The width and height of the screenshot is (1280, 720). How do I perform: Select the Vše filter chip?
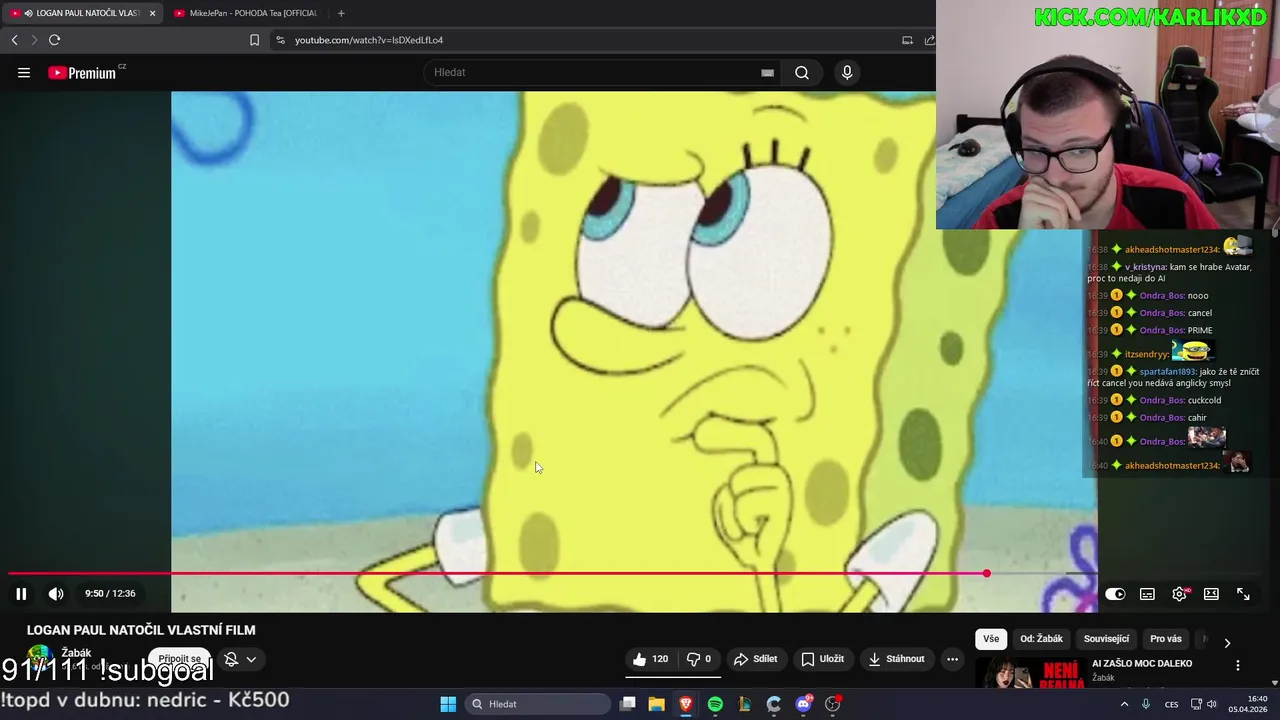(x=991, y=639)
